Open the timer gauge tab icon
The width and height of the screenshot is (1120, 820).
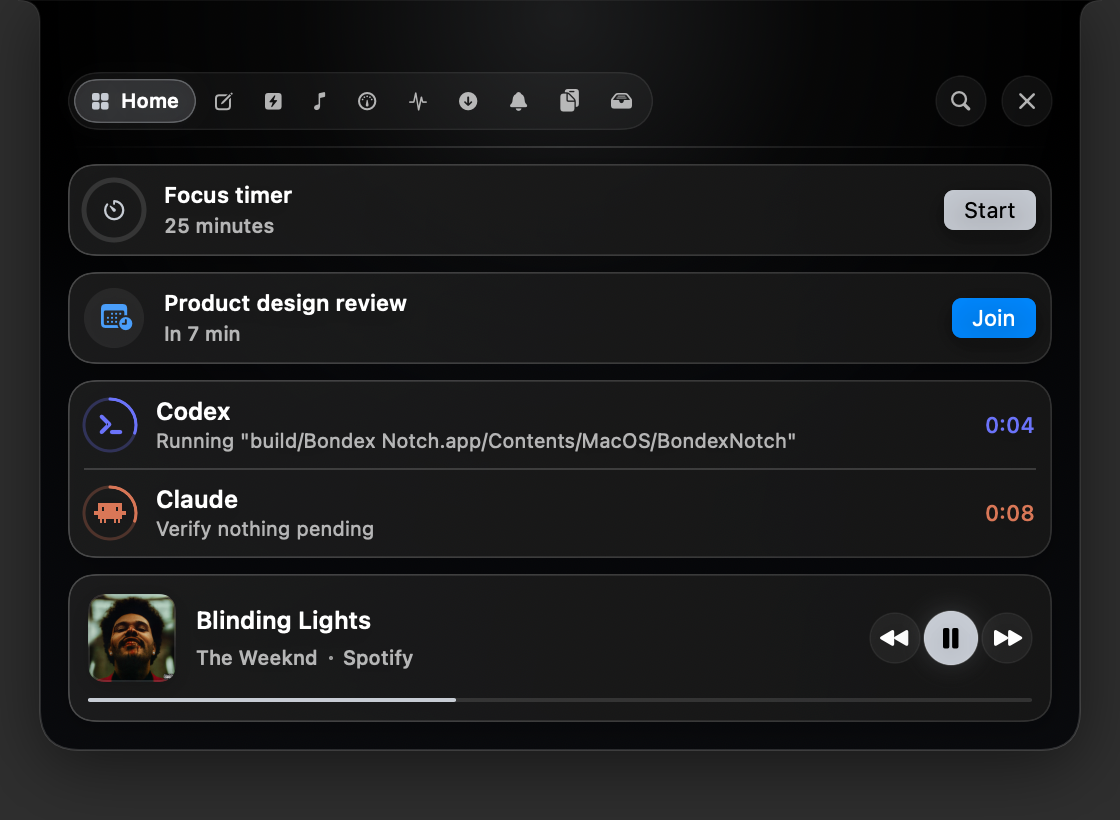367,101
